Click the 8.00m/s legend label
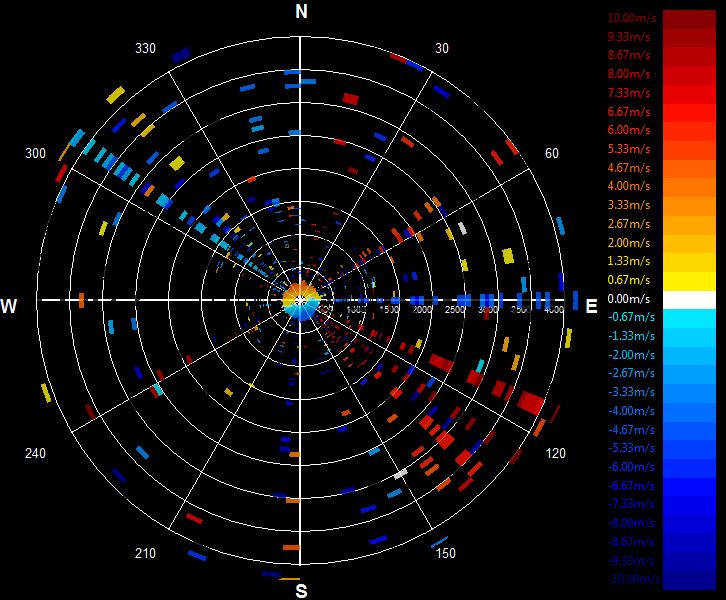Image resolution: width=726 pixels, height=600 pixels. 629,74
